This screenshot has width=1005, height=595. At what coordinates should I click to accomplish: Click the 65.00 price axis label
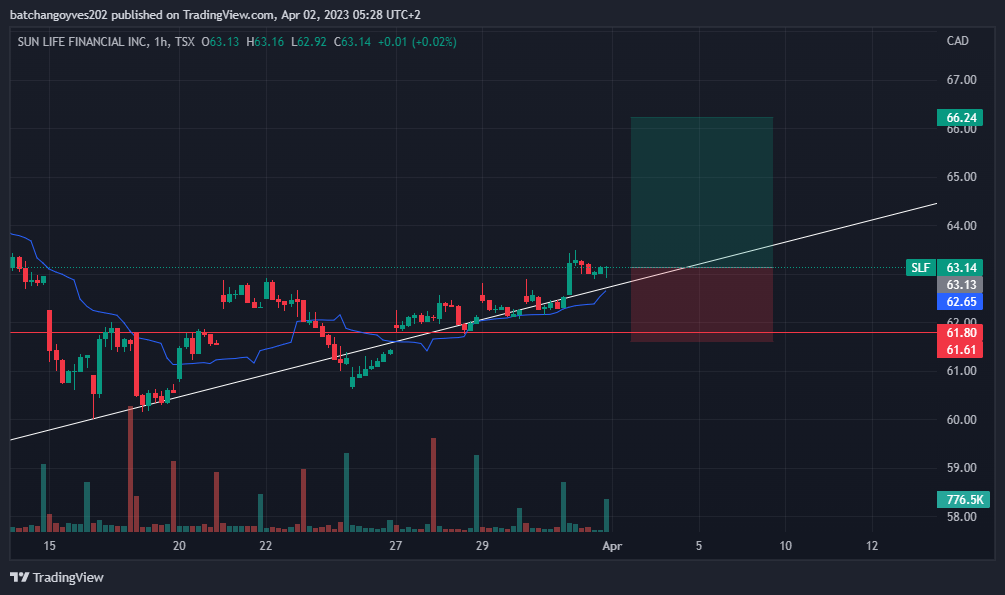[x=961, y=176]
